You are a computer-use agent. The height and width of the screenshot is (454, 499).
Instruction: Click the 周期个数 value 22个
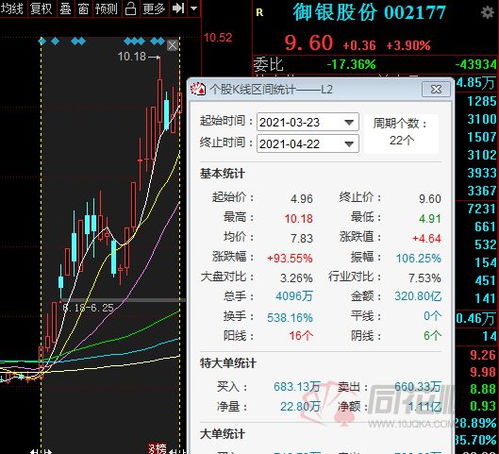click(402, 140)
